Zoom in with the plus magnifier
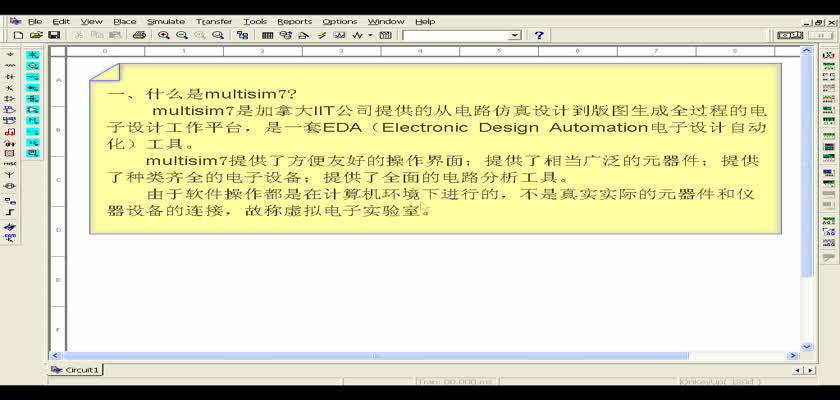 (x=164, y=35)
